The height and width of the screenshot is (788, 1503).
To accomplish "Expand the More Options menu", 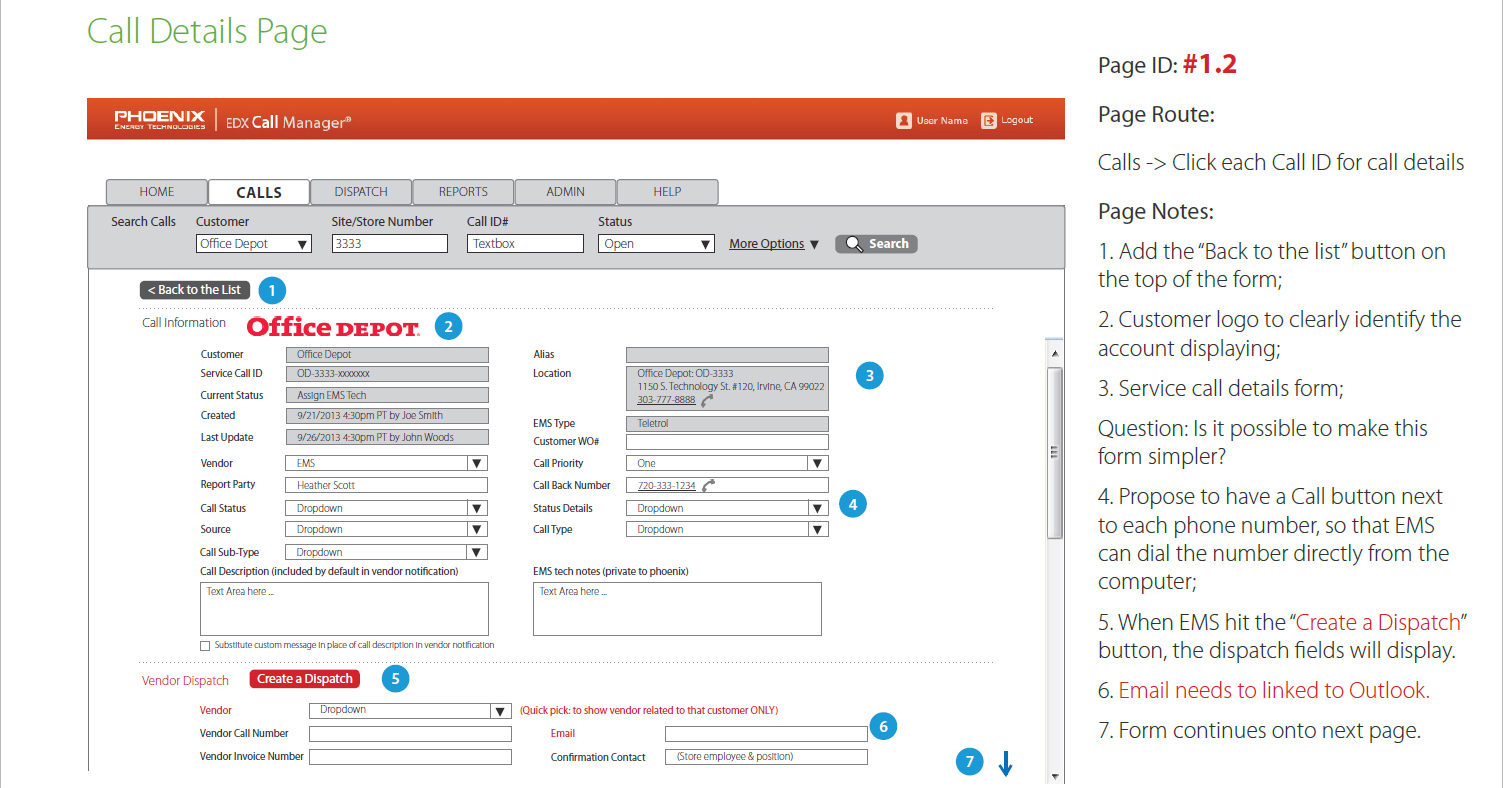I will (x=769, y=243).
